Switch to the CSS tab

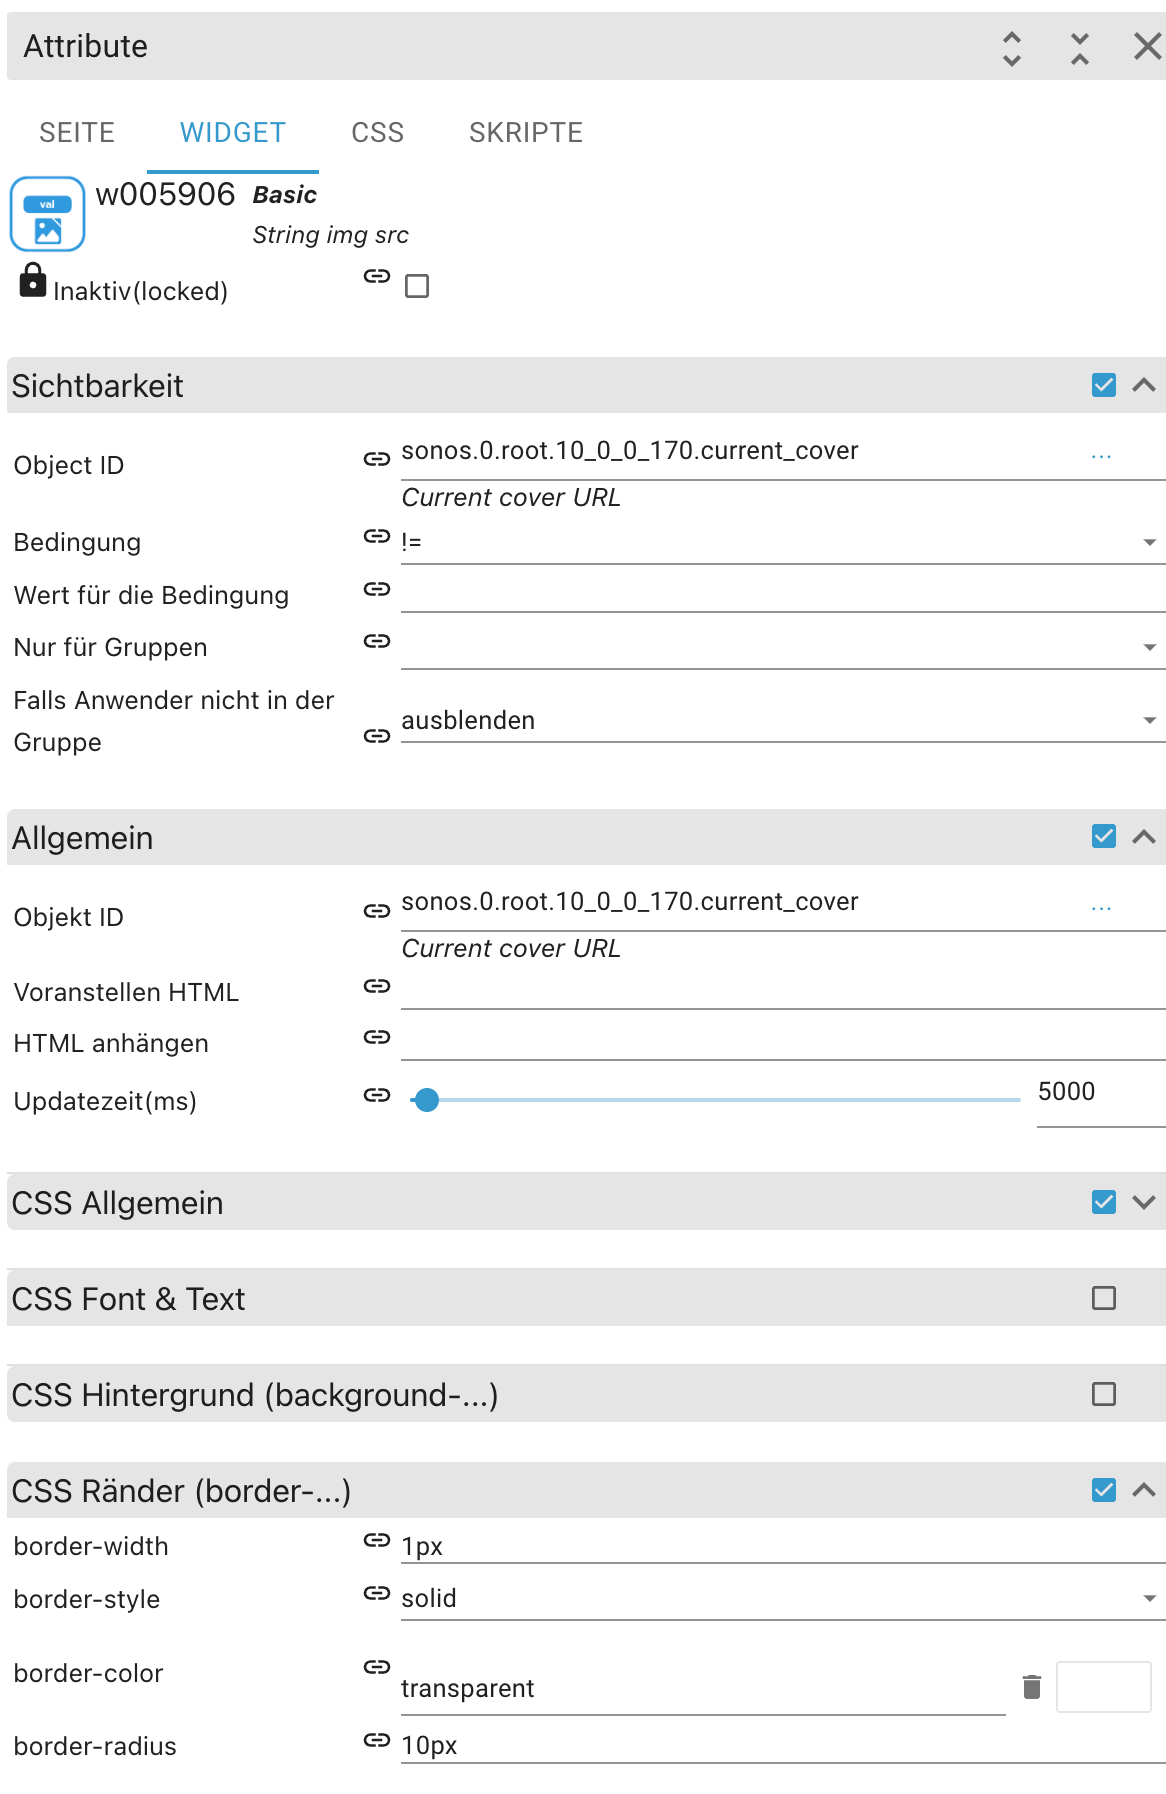point(377,133)
